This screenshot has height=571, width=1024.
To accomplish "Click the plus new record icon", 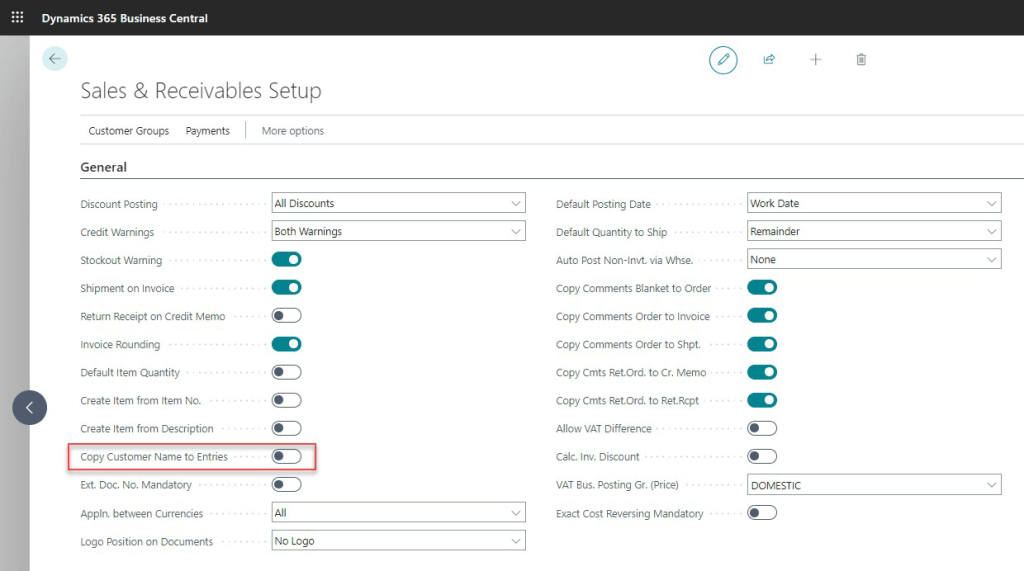I will pyautogui.click(x=815, y=60).
